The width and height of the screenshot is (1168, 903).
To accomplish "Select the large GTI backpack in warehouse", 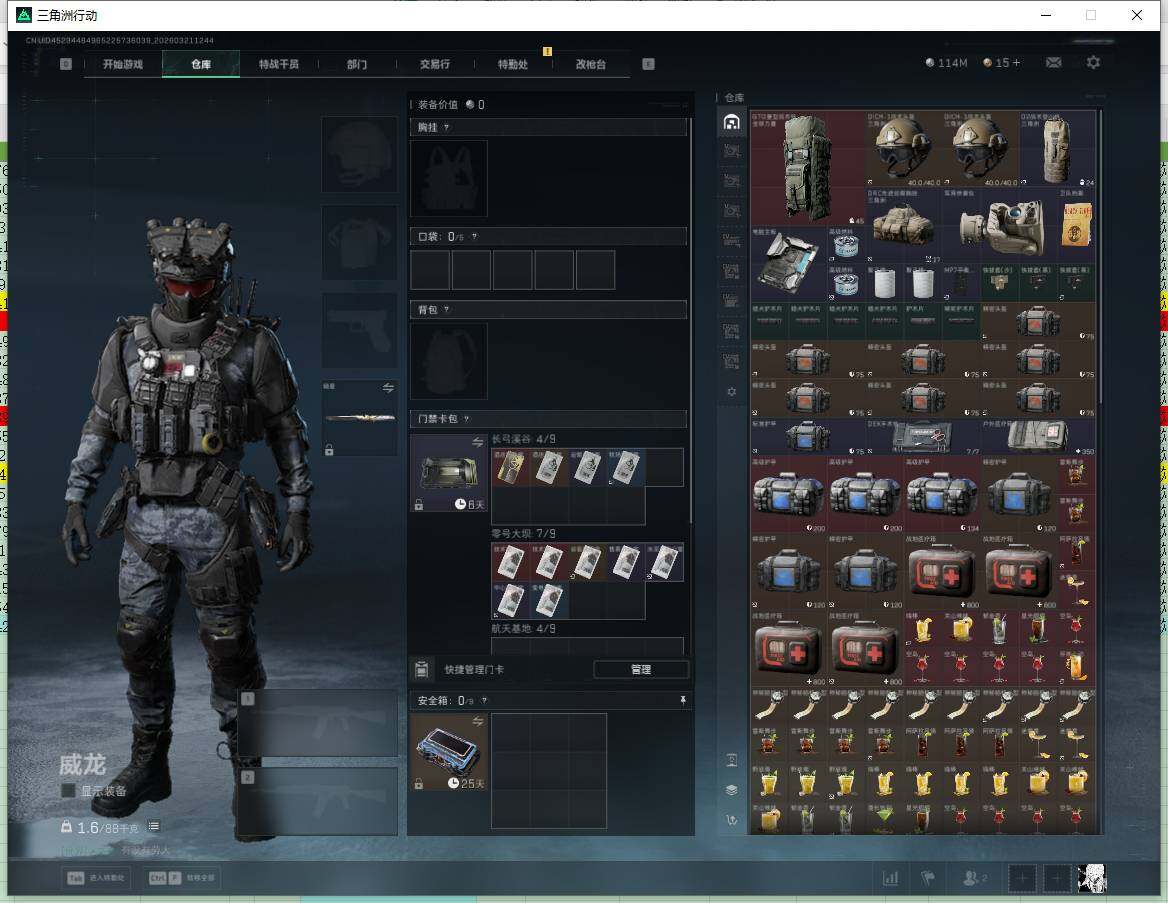I will tap(808, 169).
